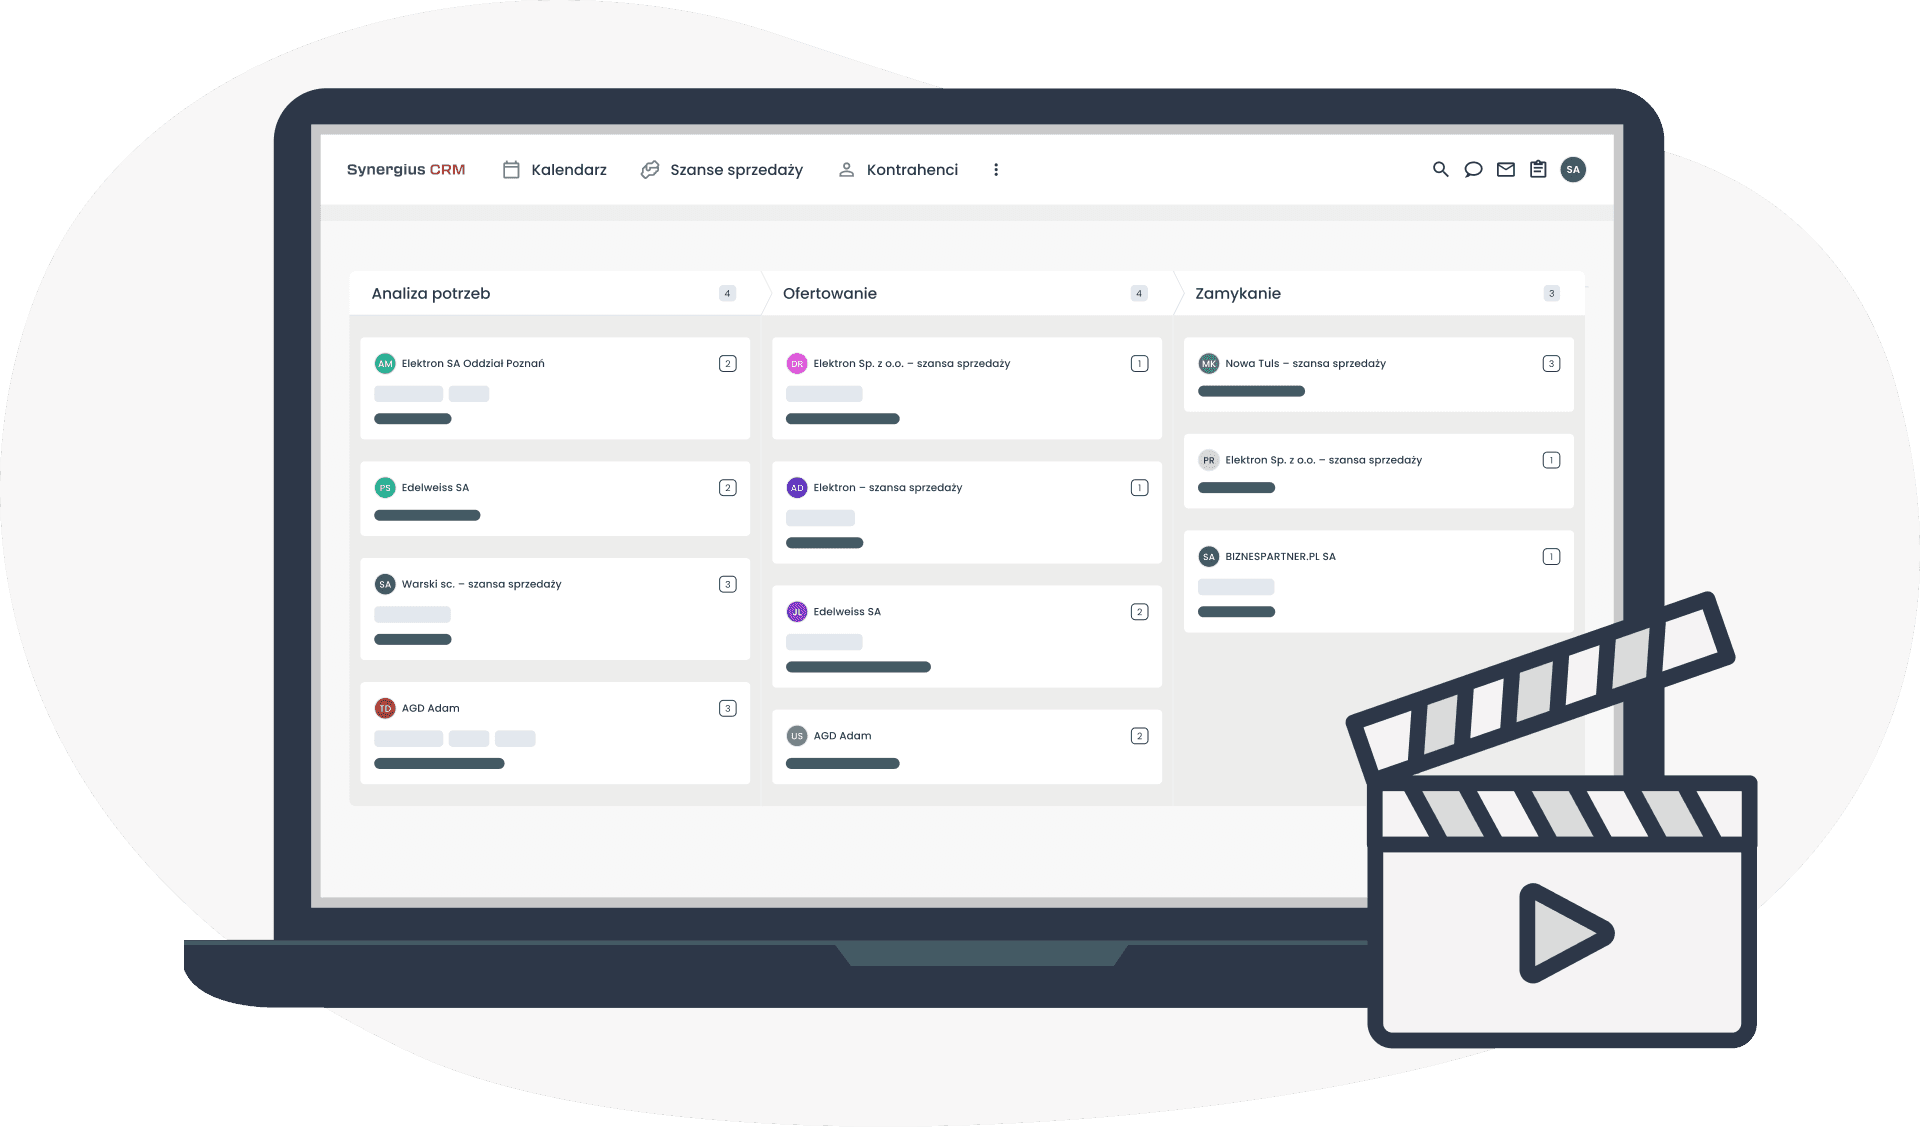The width and height of the screenshot is (1920, 1127).
Task: Click the Synergius CRM logo
Action: tap(406, 170)
